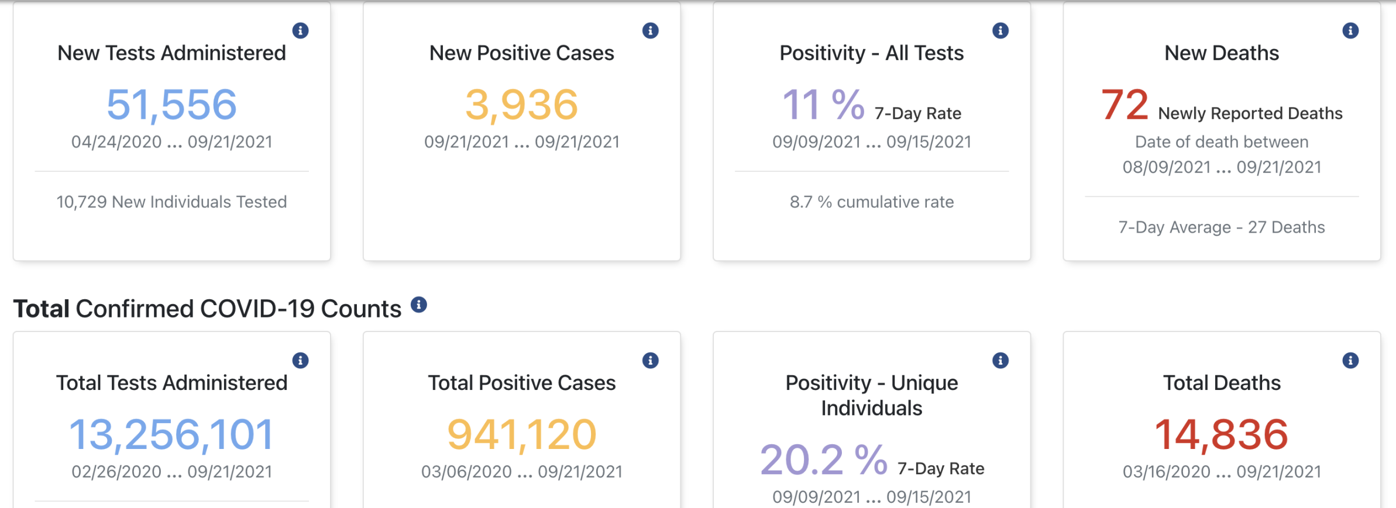Show info for Total Tests Administered card

point(300,361)
